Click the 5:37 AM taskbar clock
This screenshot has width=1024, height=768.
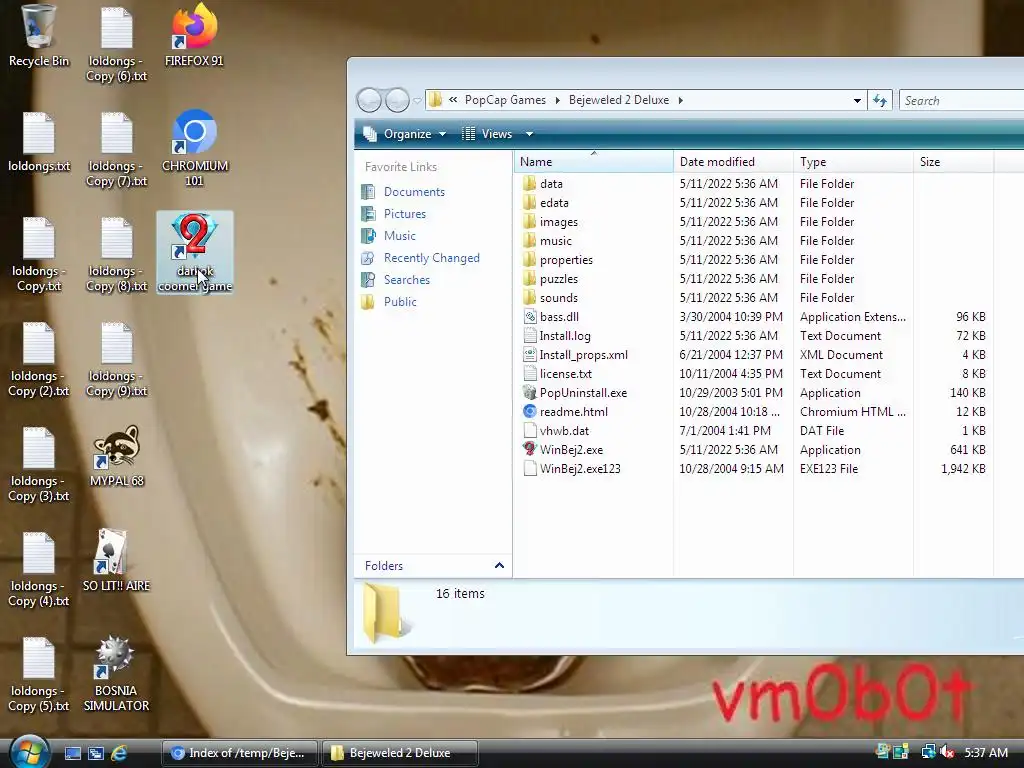985,752
